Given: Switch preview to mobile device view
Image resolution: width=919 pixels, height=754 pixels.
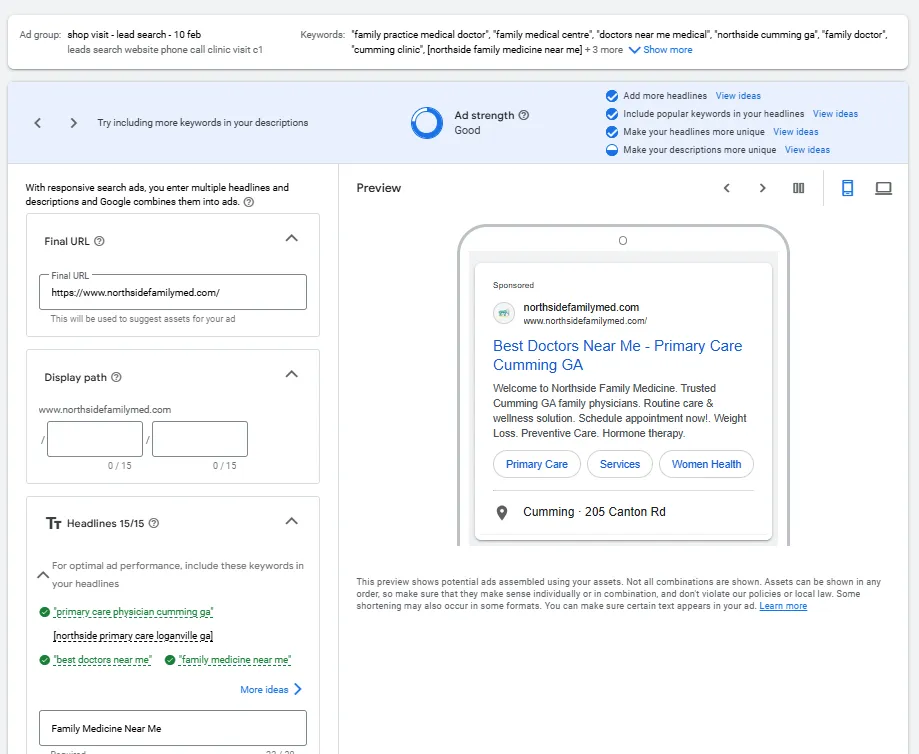Looking at the screenshot, I should point(847,188).
